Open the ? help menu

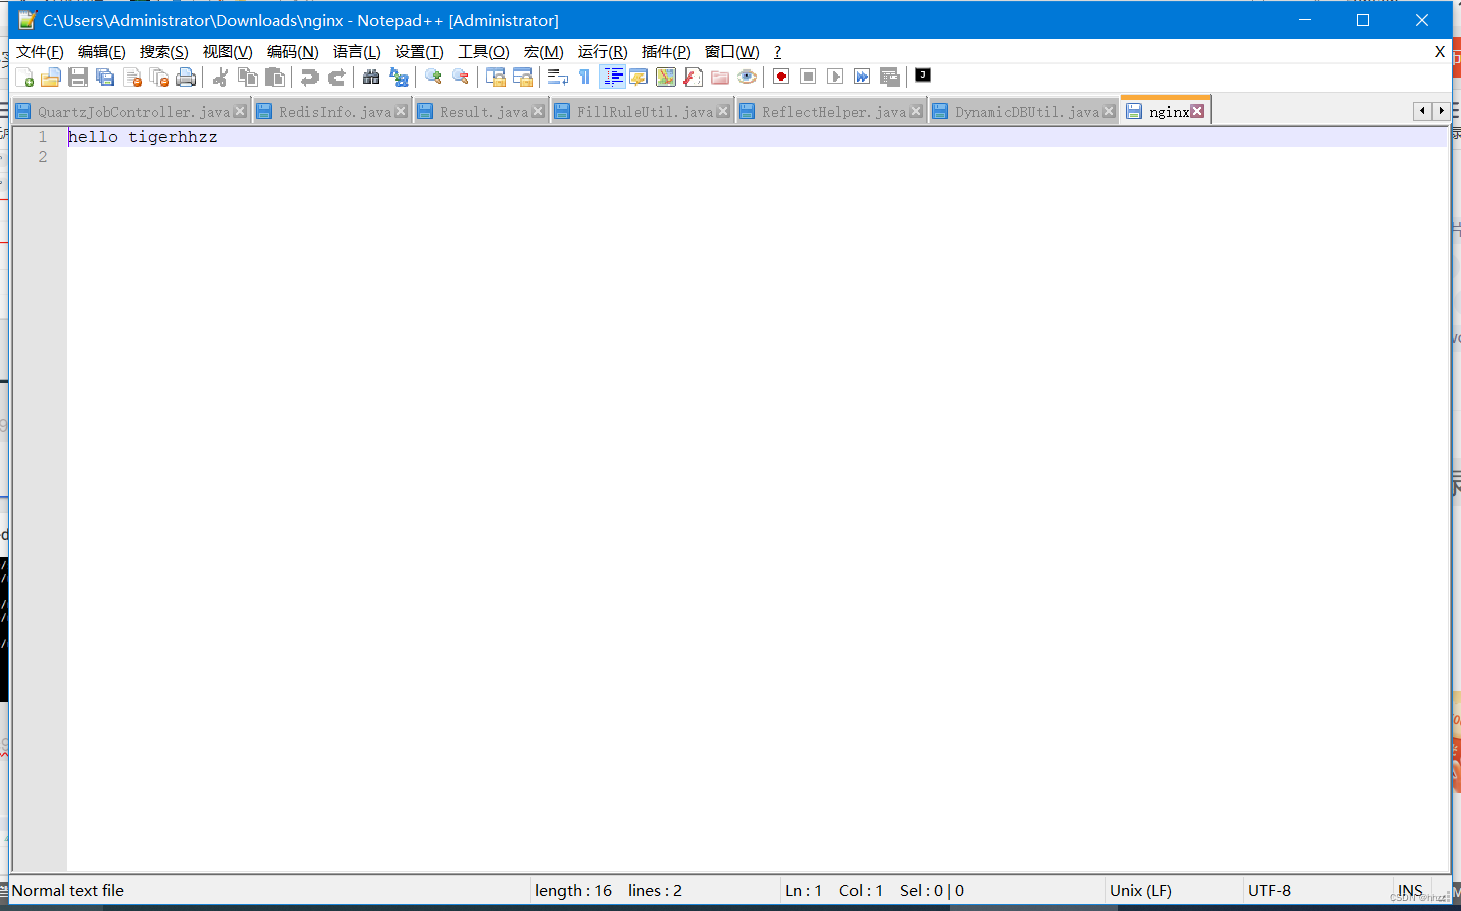pos(777,52)
